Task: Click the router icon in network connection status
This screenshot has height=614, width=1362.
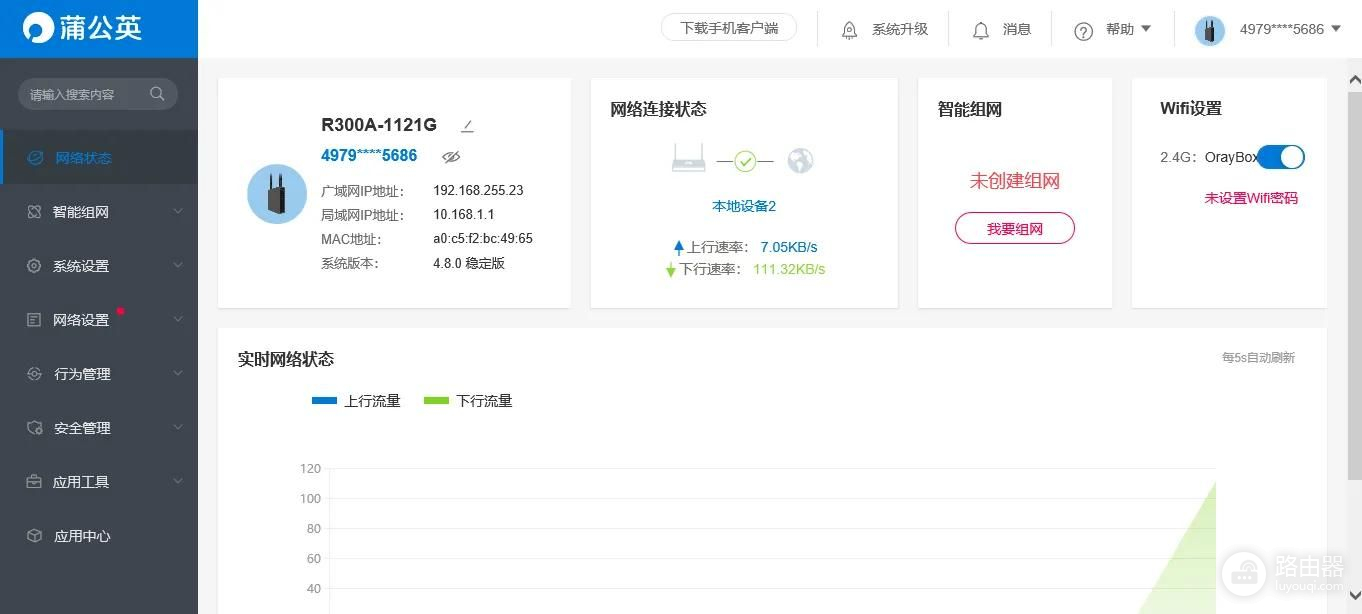Action: pyautogui.click(x=688, y=158)
